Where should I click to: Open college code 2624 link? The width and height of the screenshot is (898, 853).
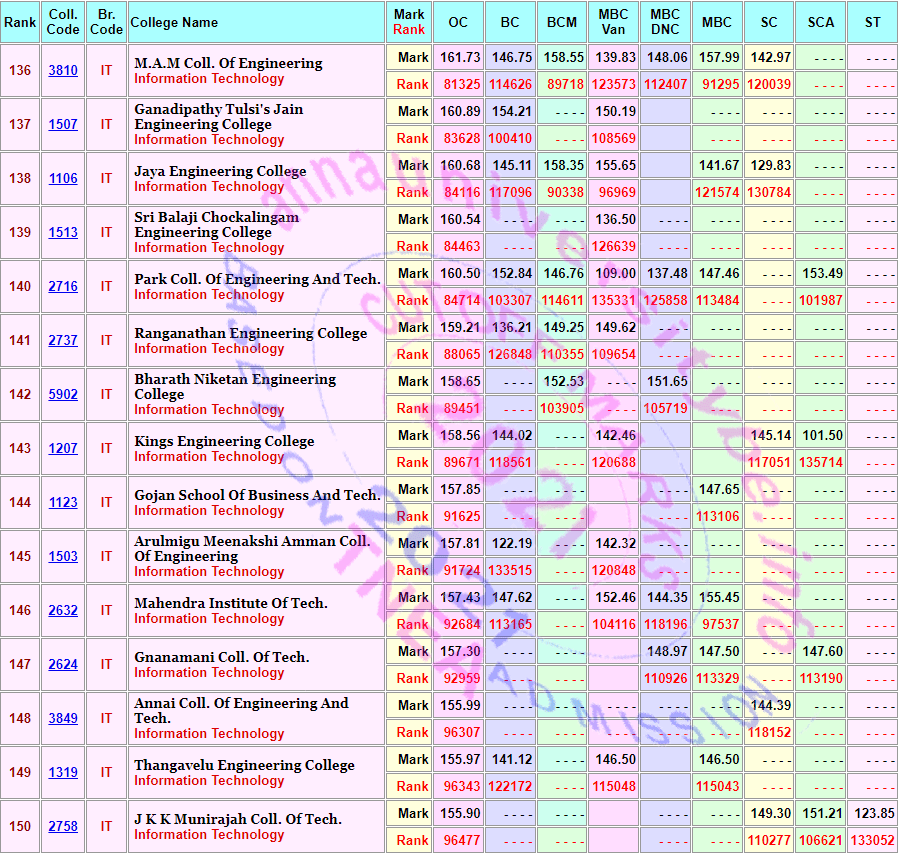(63, 664)
